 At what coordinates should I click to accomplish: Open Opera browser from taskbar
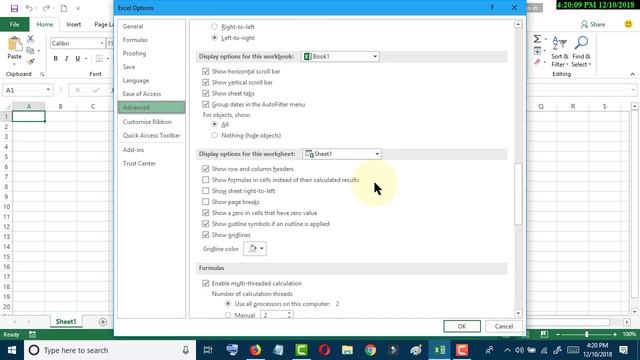tap(324, 350)
